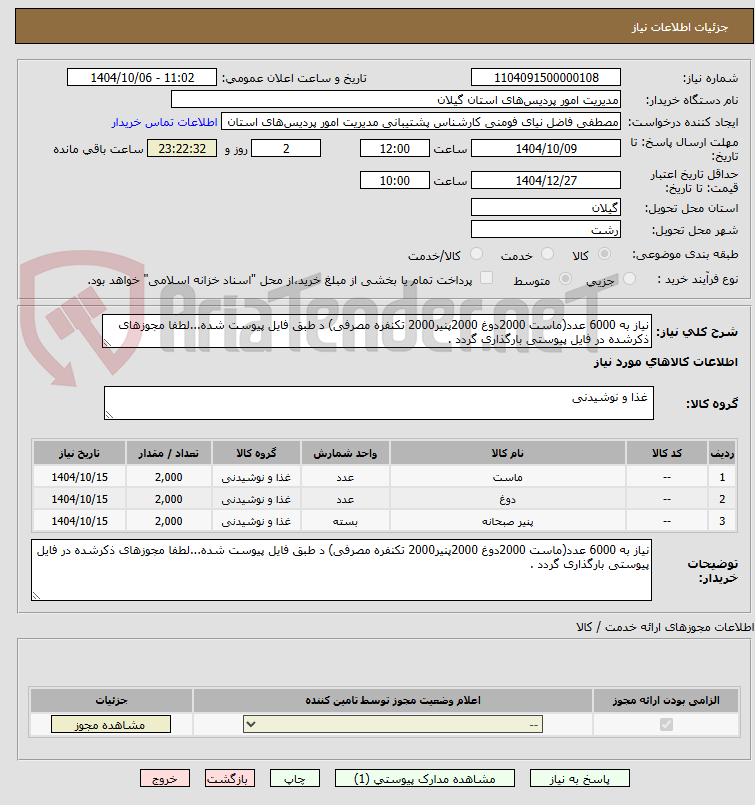Click the تعداد / مقدار column header
Image resolution: width=755 pixels, height=805 pixels.
(169, 453)
